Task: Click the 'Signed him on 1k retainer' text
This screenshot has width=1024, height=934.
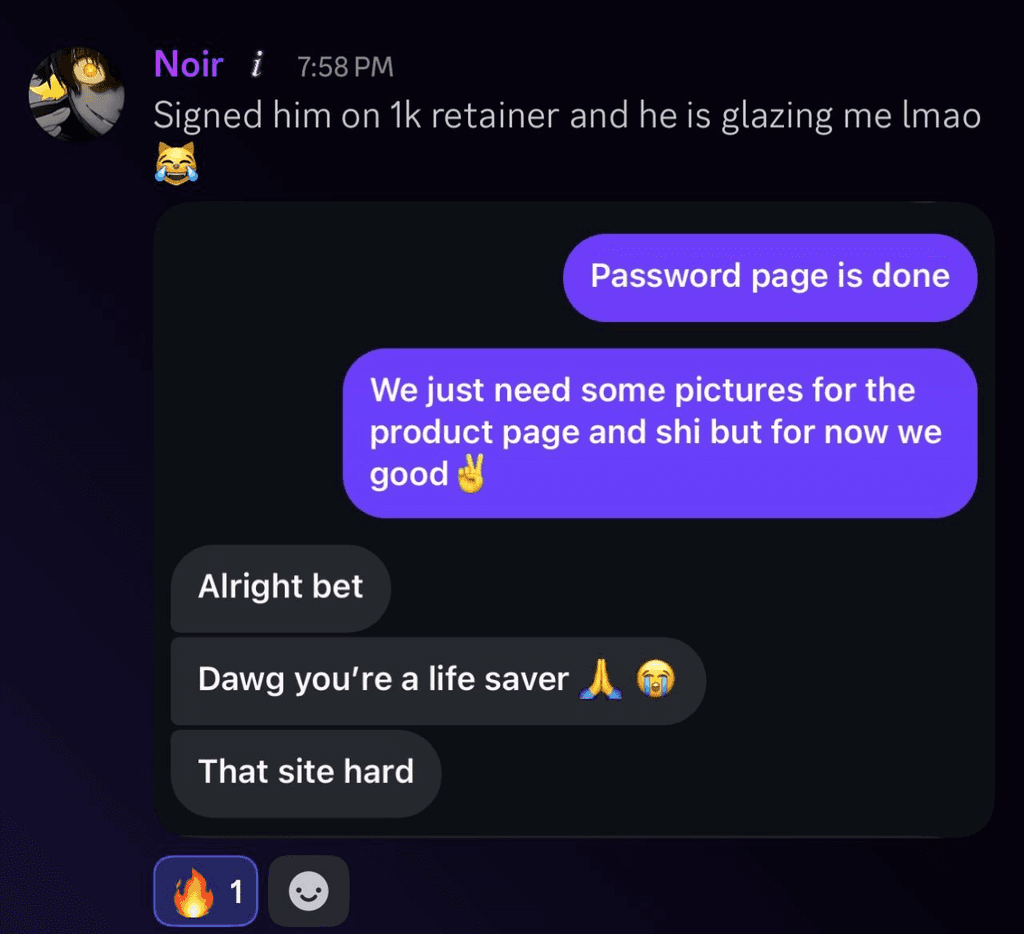Action: click(x=357, y=115)
